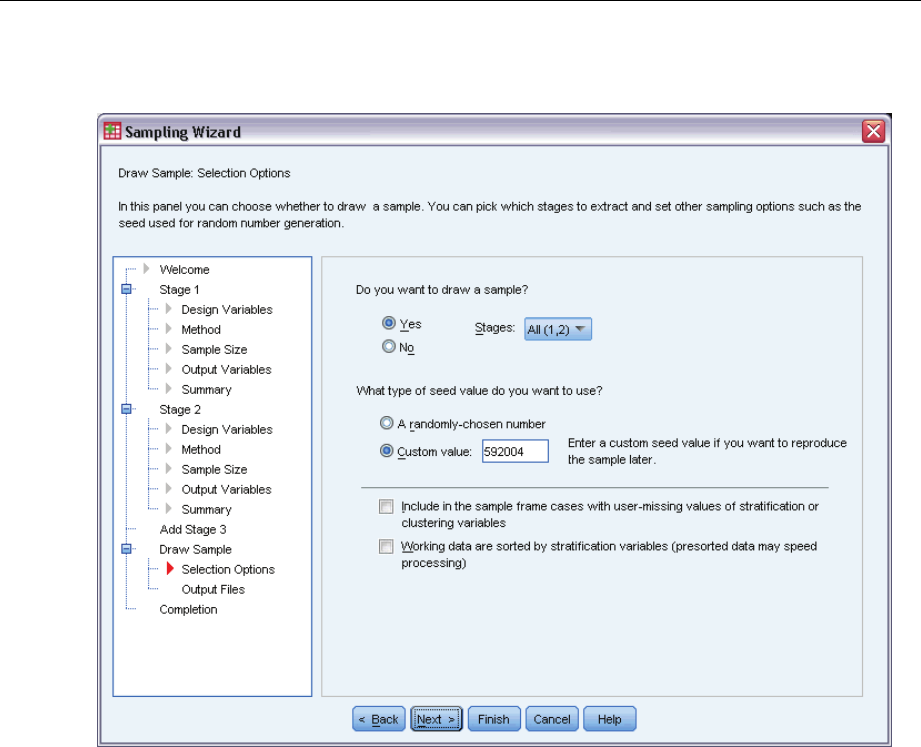The image size is (921, 747).
Task: Go to the Welcome step
Action: click(x=184, y=270)
